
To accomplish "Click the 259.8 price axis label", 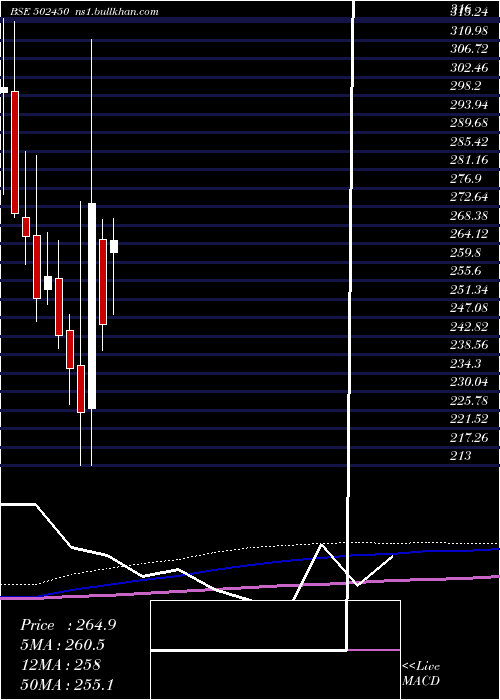I will tap(465, 253).
